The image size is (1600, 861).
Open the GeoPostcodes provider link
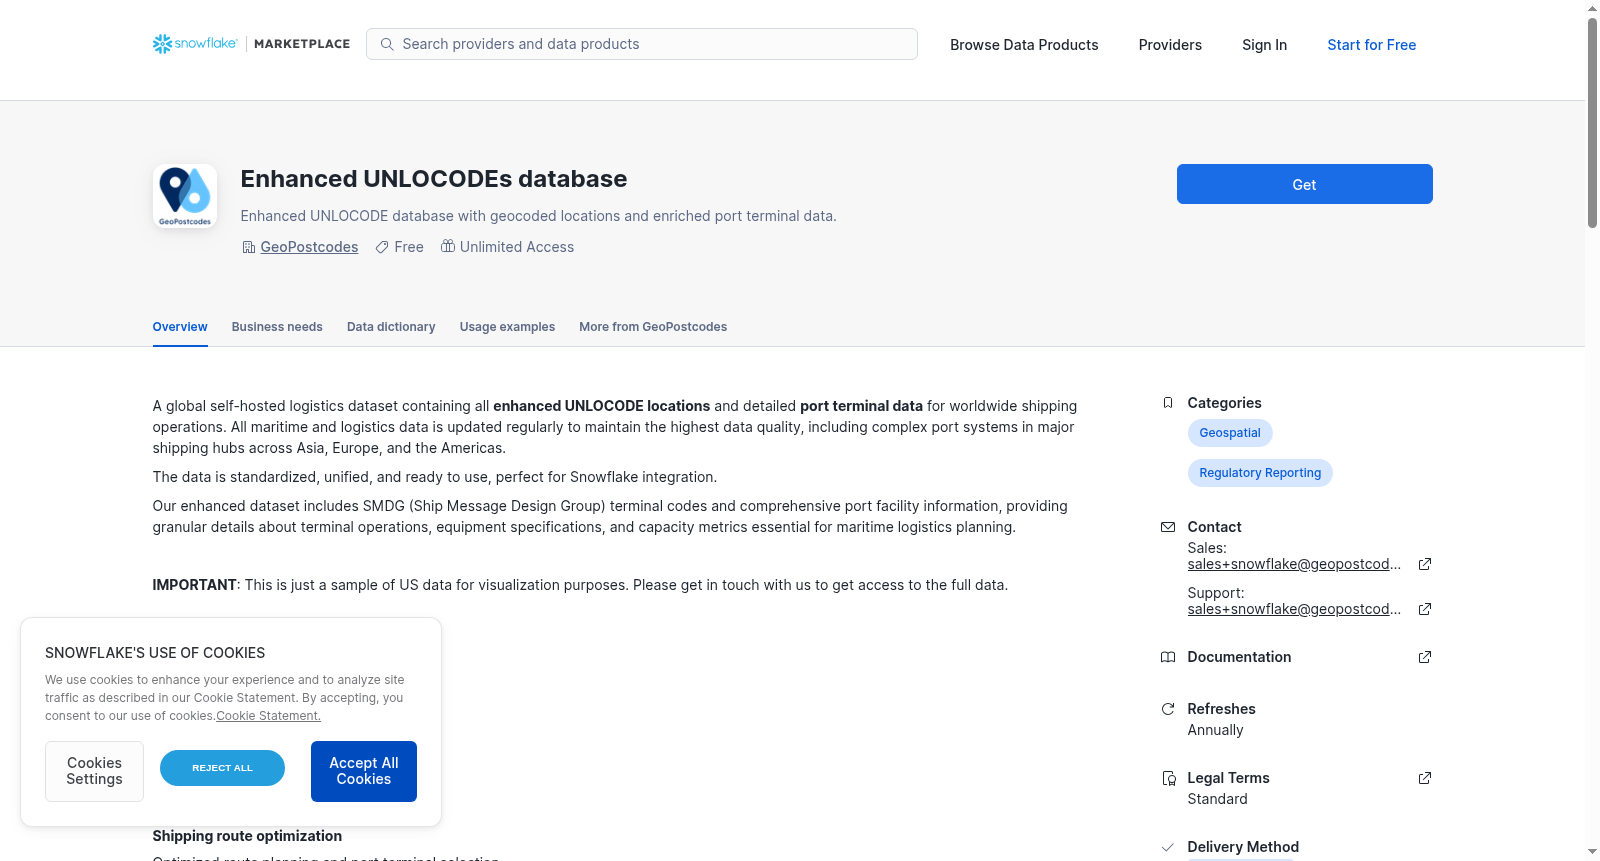[x=309, y=247]
